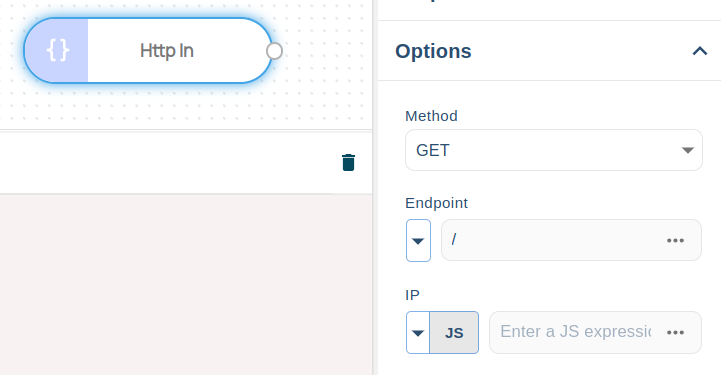
Task: Collapse the Options section with the chevron
Action: point(700,51)
